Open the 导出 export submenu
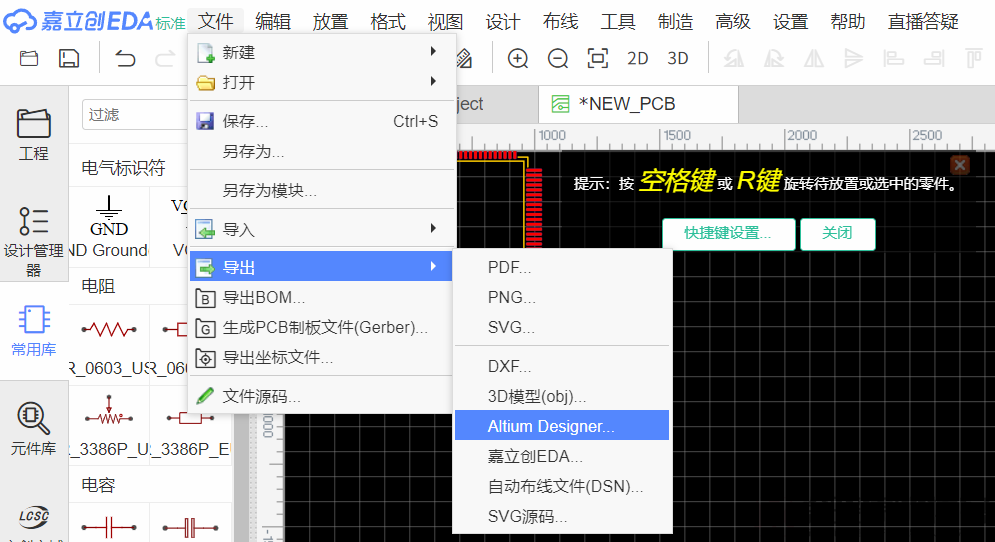995x542 pixels. click(x=322, y=267)
